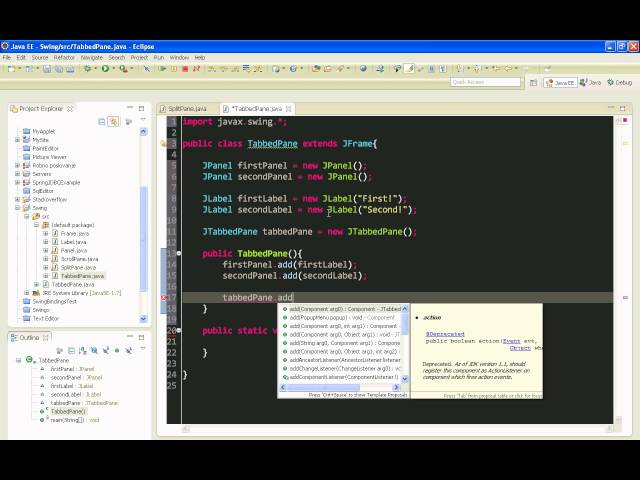Viewport: 640px width, 480px height.
Task: Open the Source menu
Action: point(40,58)
